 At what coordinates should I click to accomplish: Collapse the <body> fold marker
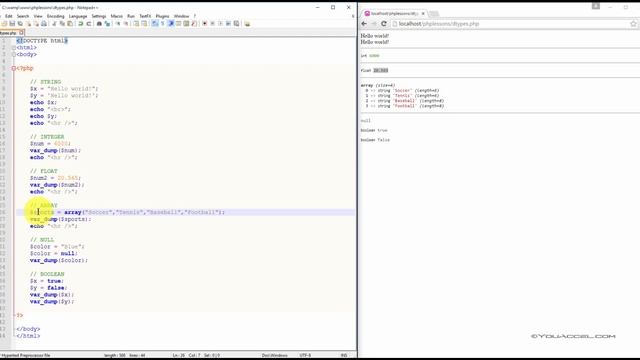(x=14, y=55)
